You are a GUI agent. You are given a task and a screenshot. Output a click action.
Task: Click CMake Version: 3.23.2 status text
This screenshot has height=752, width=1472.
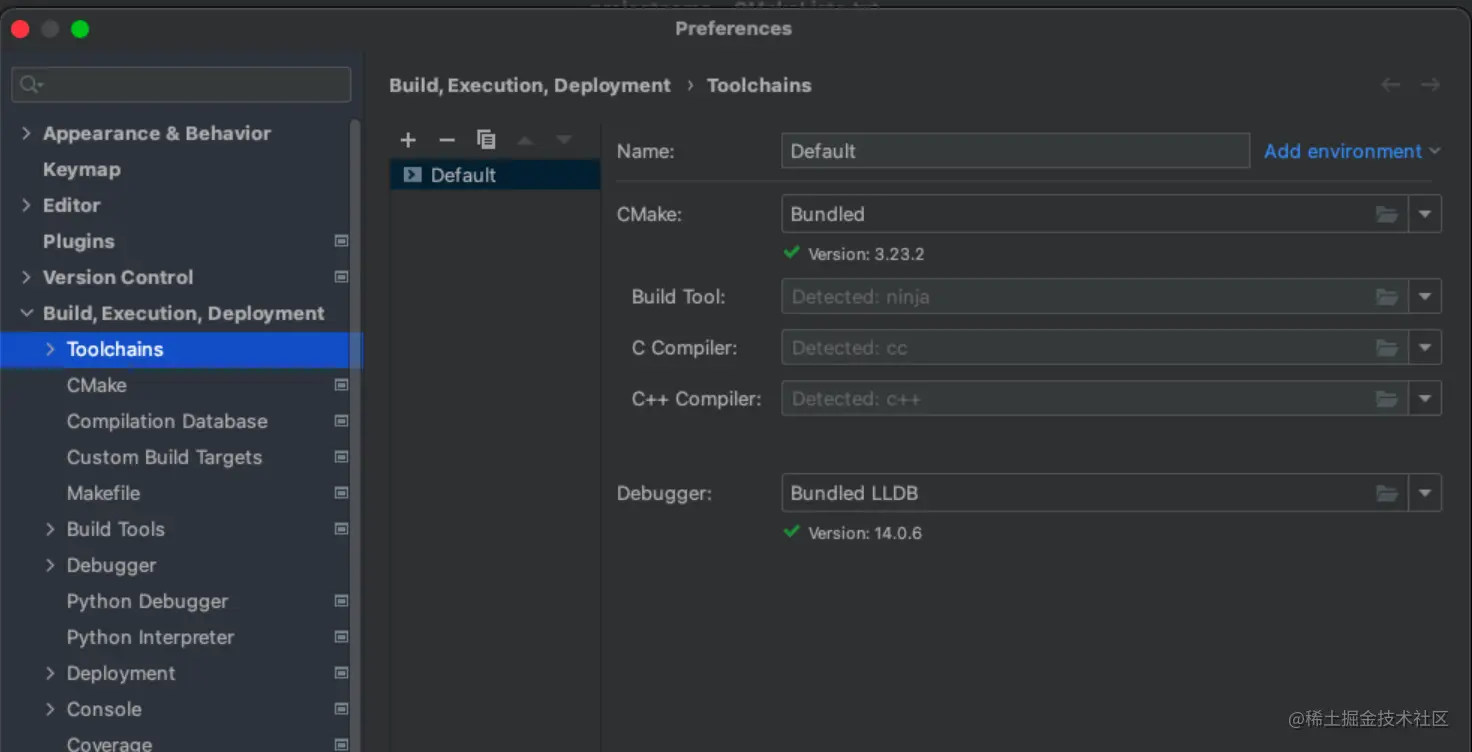pos(866,254)
